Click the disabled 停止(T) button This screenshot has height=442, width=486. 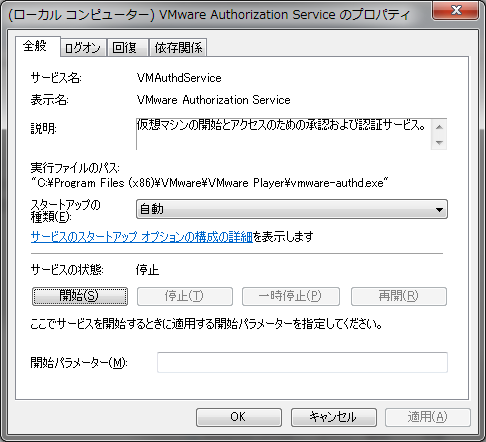[185, 296]
